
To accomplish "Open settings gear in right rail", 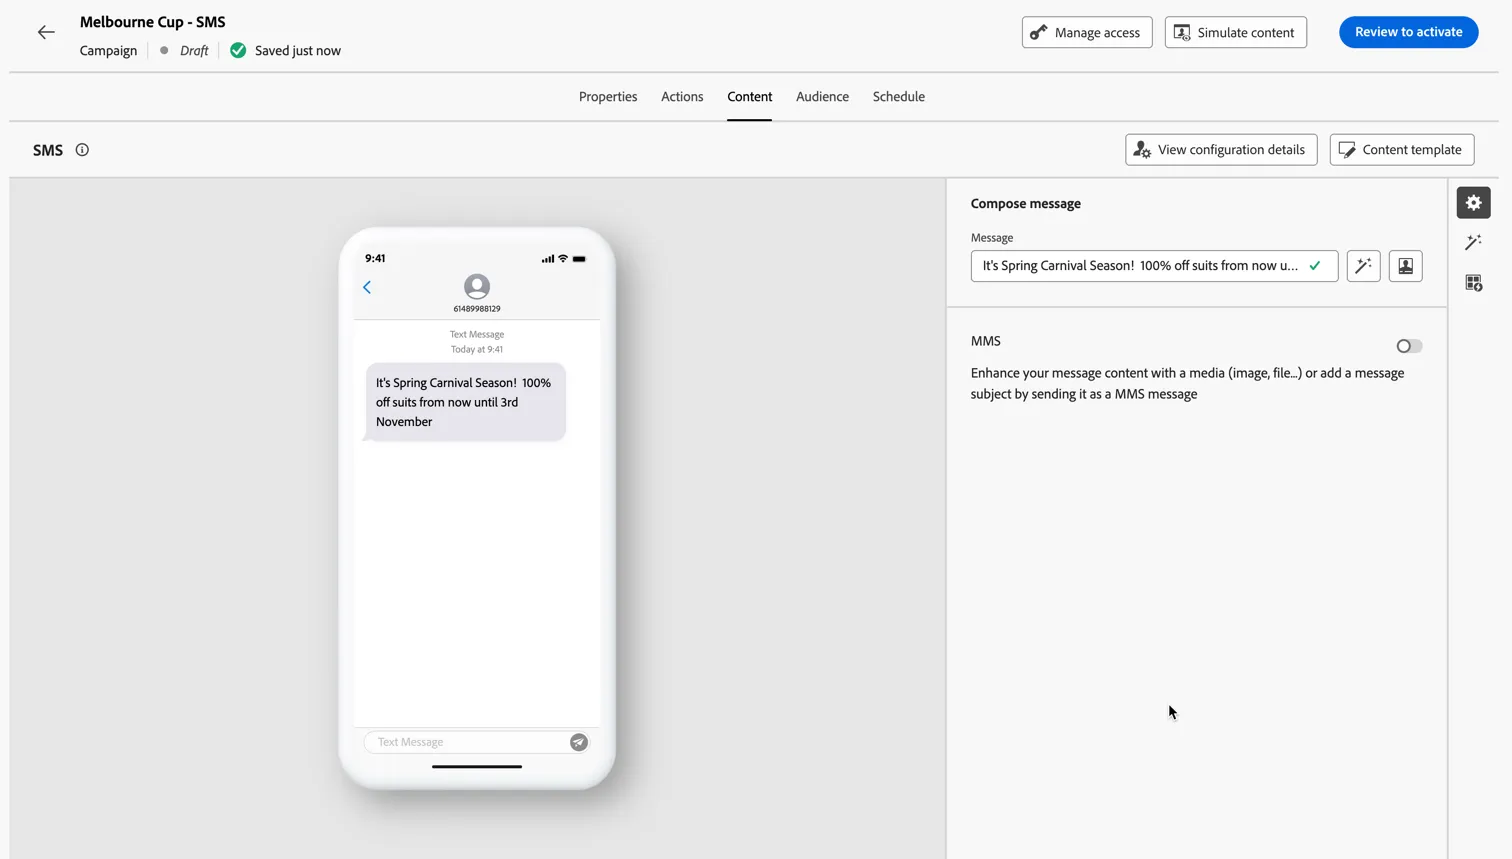I will pyautogui.click(x=1473, y=203).
